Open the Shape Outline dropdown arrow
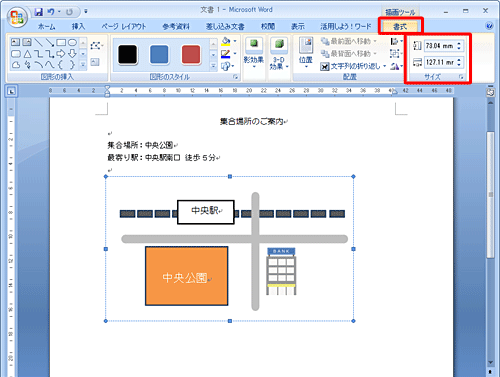500x377 pixels. point(235,54)
